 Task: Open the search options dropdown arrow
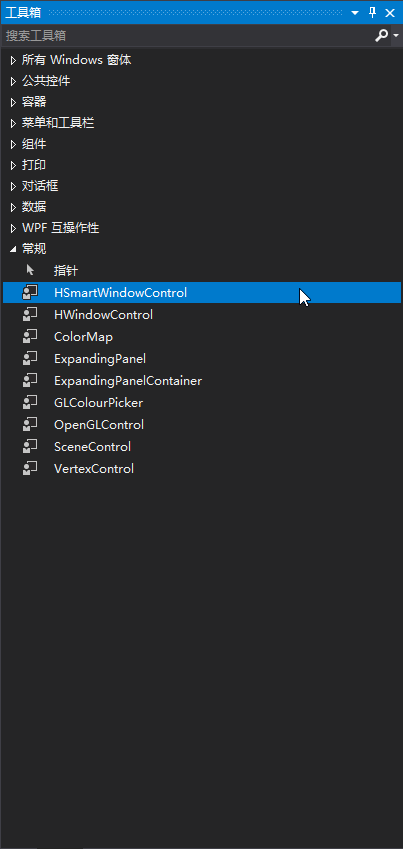click(396, 36)
